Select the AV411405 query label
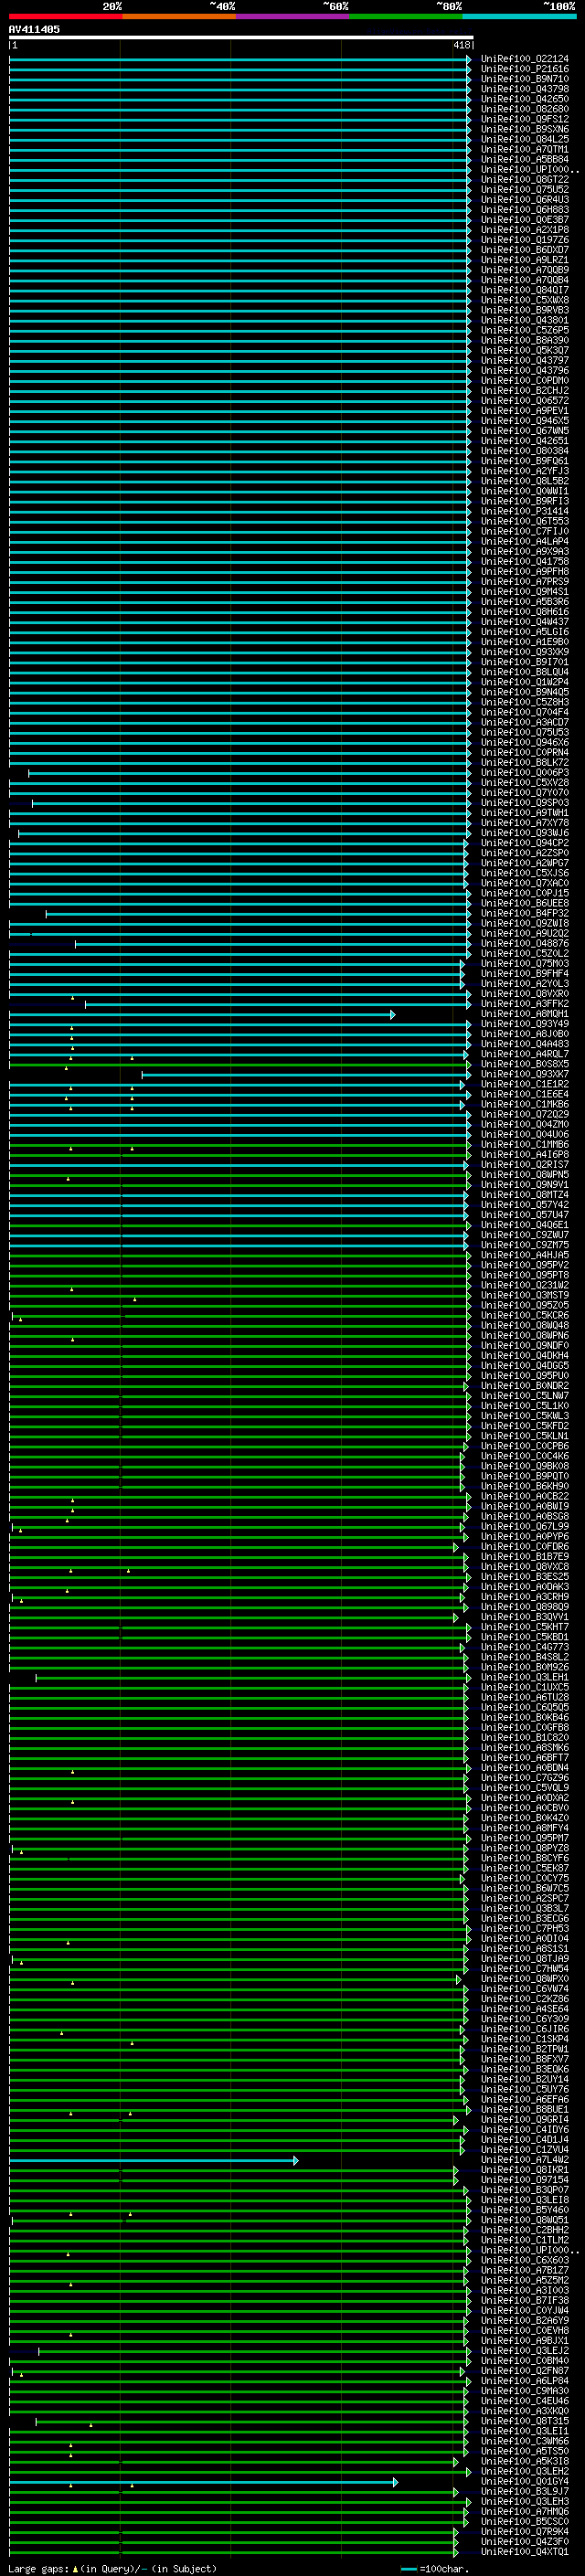This screenshot has width=585, height=2576. pyautogui.click(x=34, y=29)
